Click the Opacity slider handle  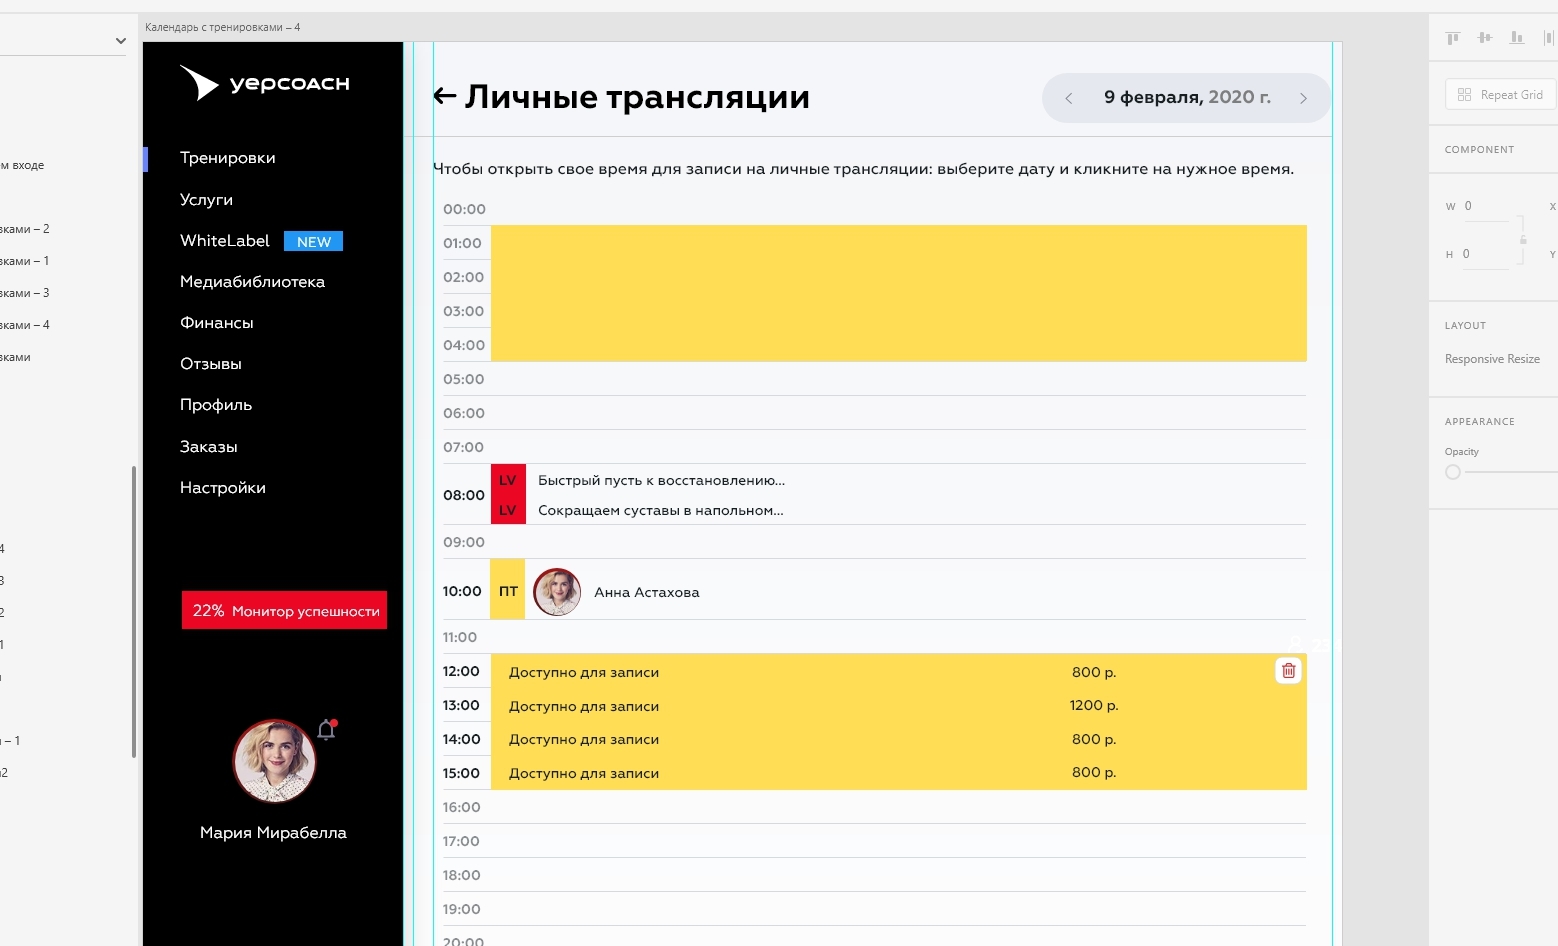point(1453,472)
